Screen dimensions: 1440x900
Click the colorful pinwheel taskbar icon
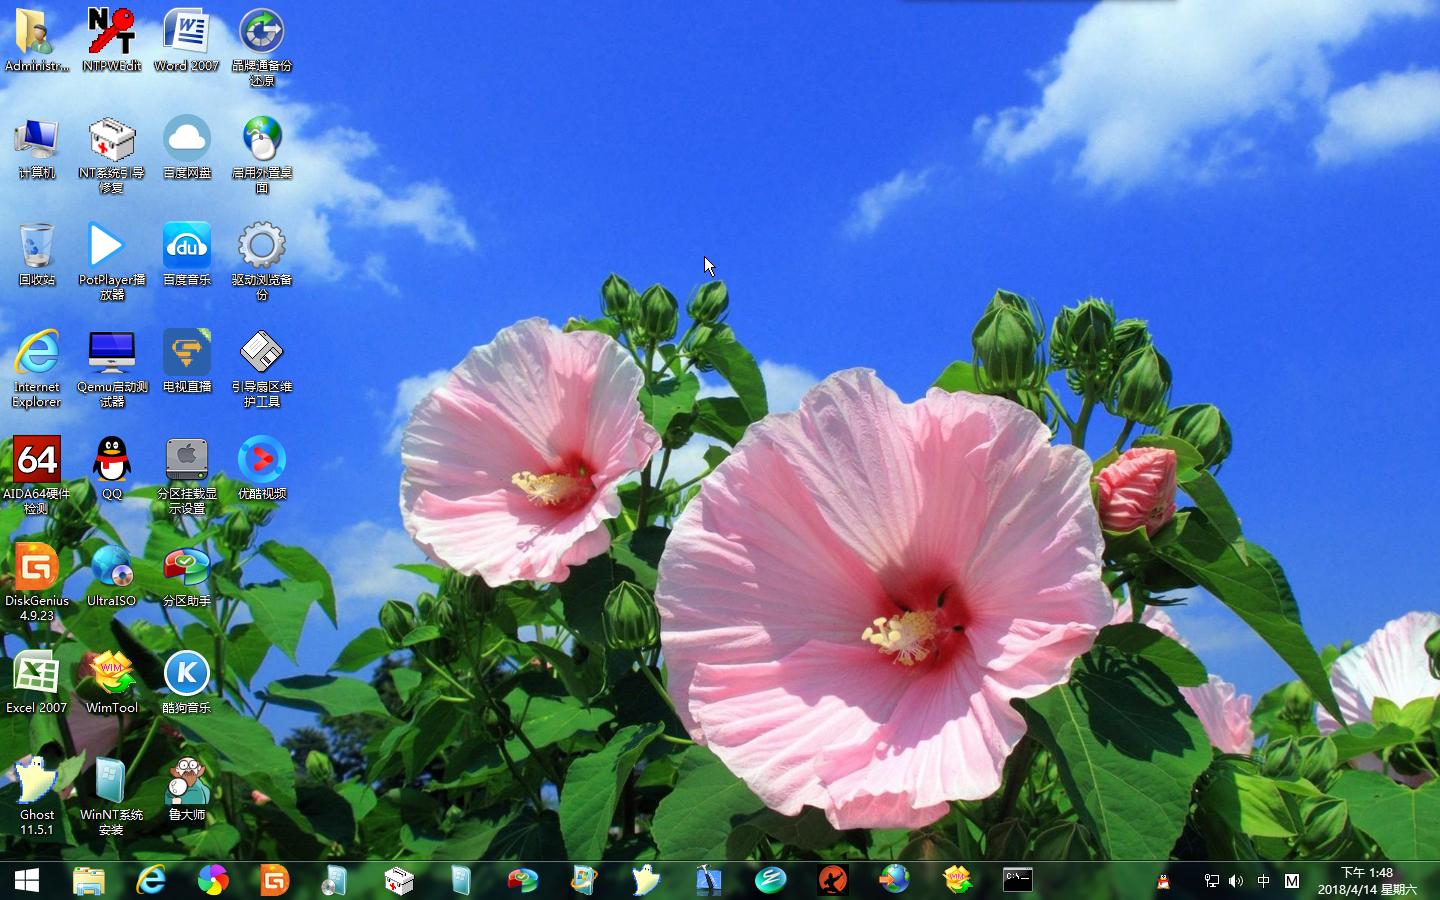tap(213, 880)
